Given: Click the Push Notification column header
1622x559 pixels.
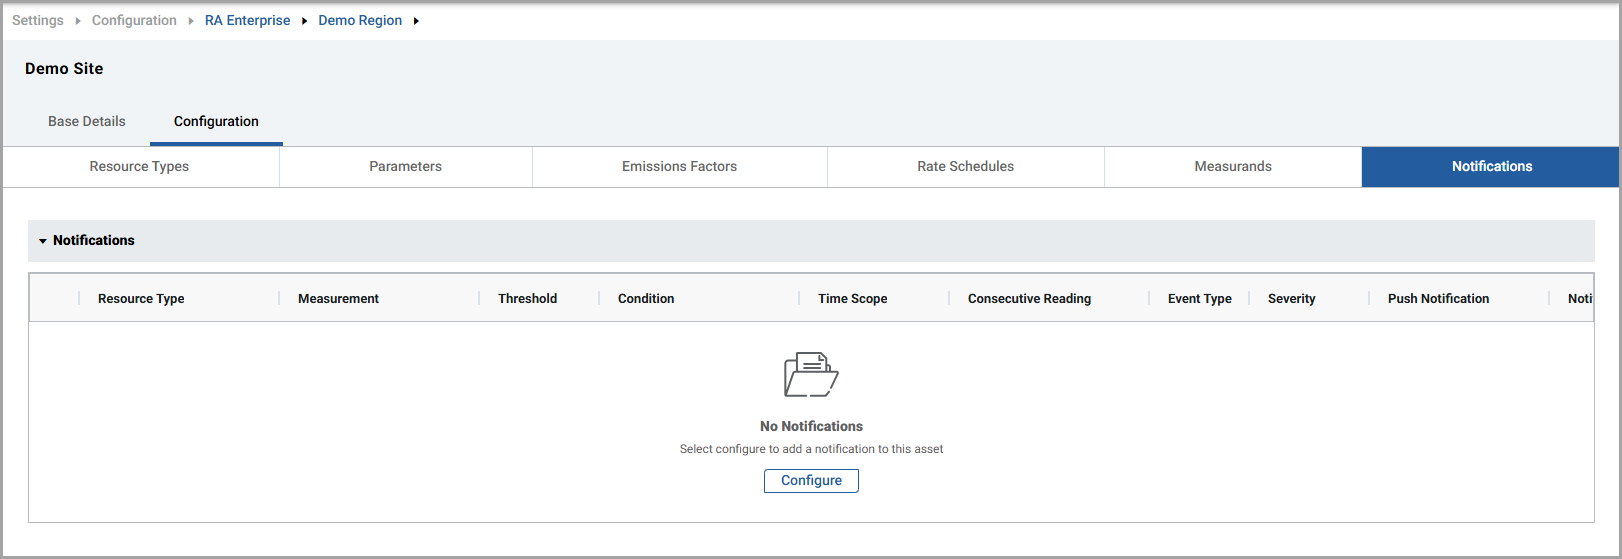Looking at the screenshot, I should [x=1438, y=299].
